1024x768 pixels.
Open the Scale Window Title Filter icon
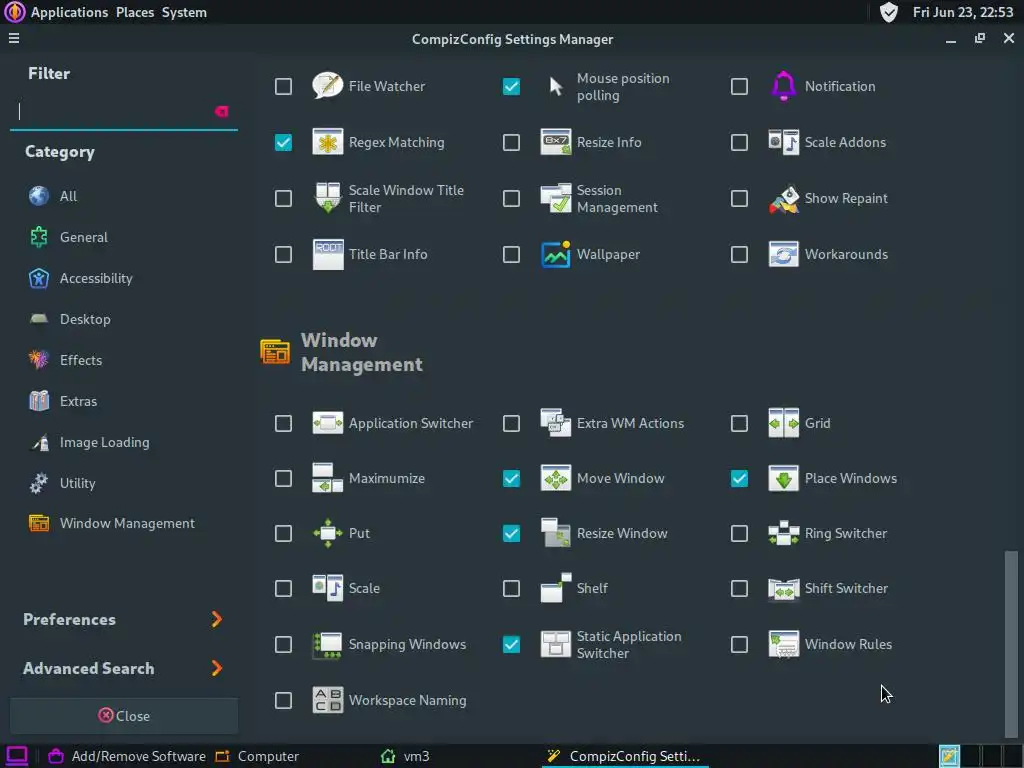click(327, 199)
